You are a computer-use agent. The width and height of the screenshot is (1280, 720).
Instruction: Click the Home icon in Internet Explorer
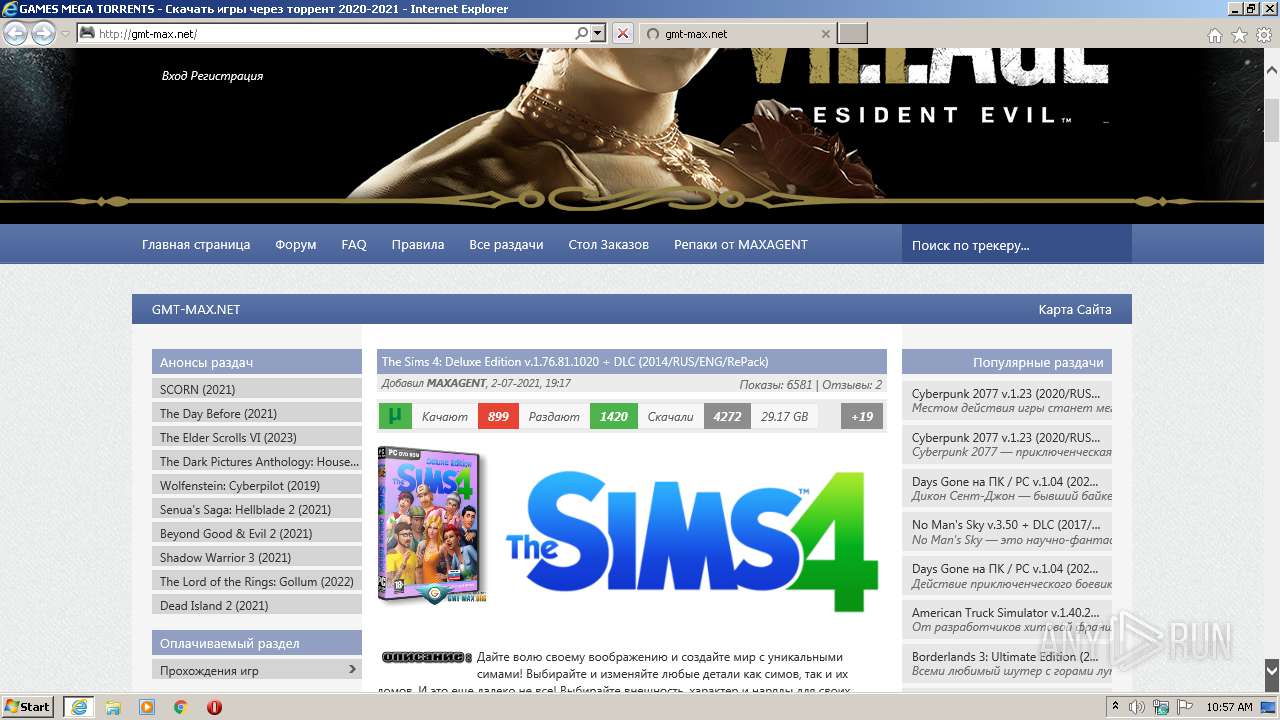coord(1215,35)
